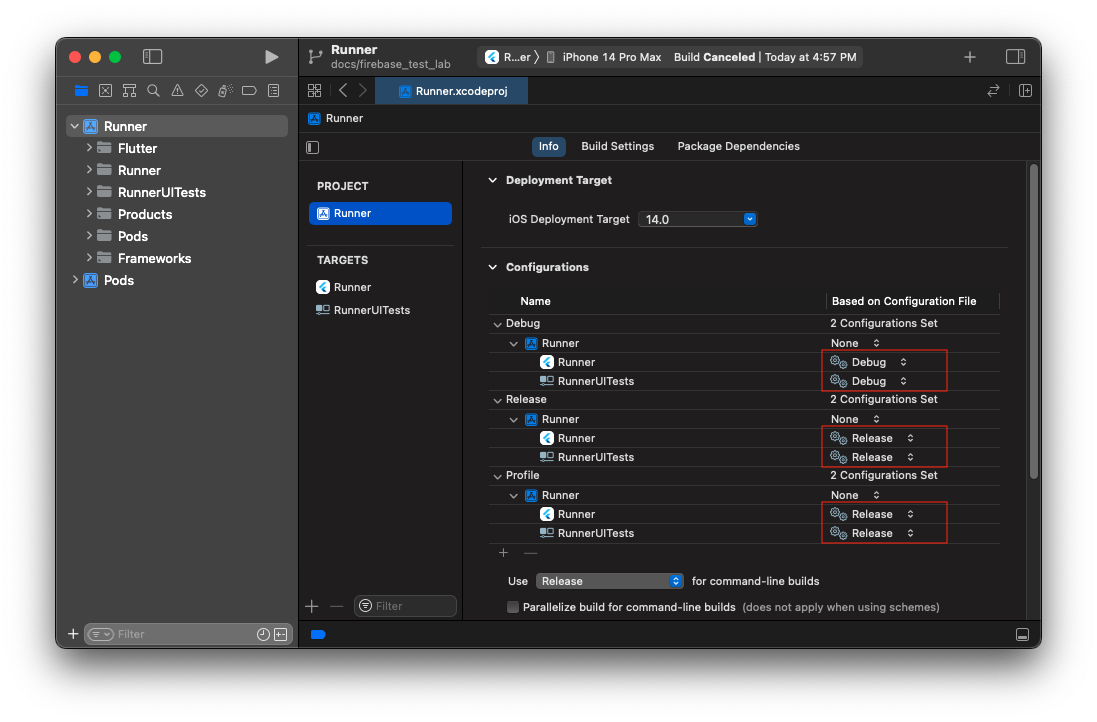
Task: Click Runner in the jump bar
Action: pos(336,118)
